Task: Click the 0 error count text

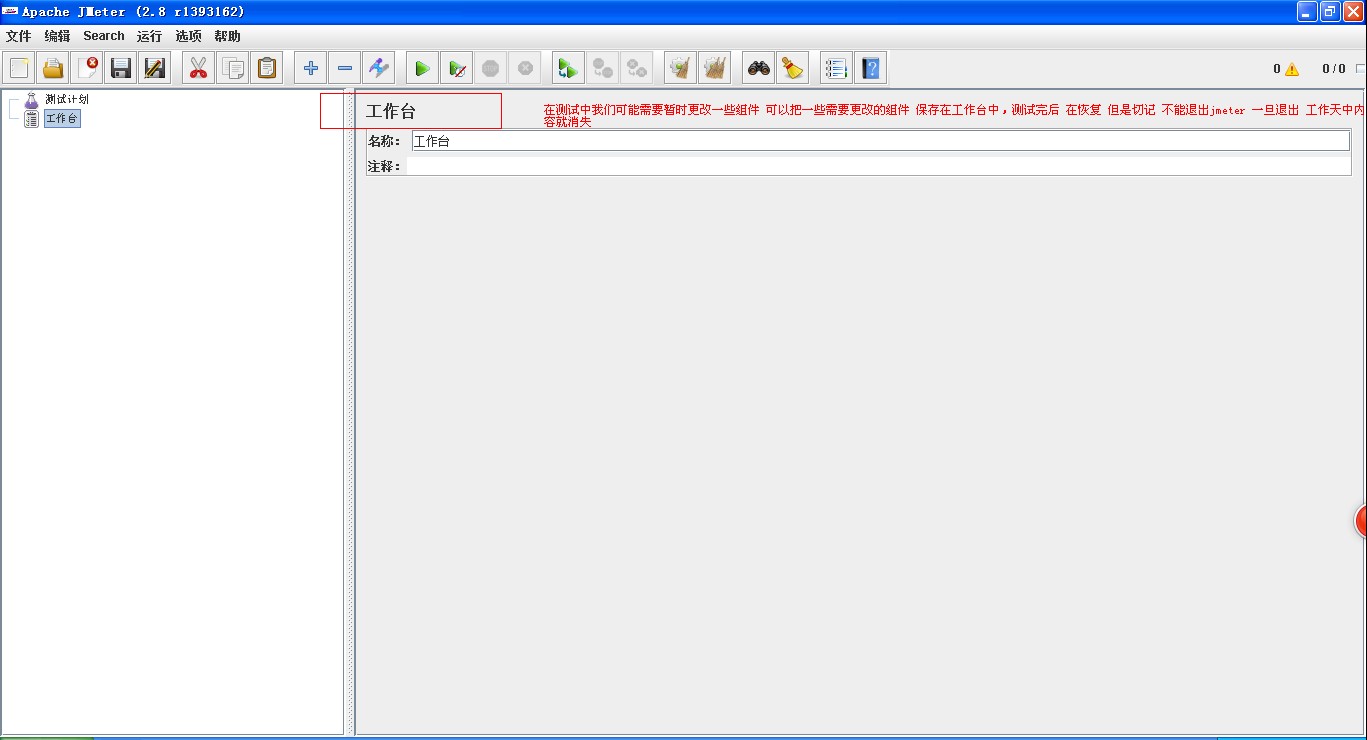Action: [x=1277, y=69]
